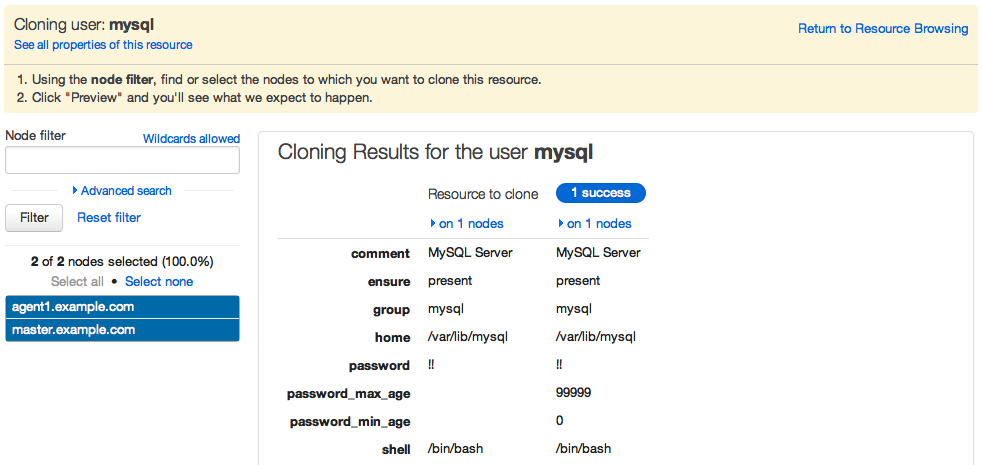
Task: Select the "comment" property label
Action: click(380, 254)
